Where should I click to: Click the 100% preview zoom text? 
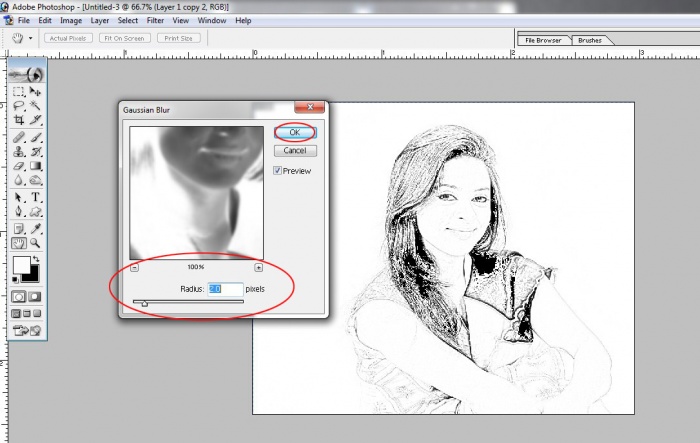[x=196, y=267]
